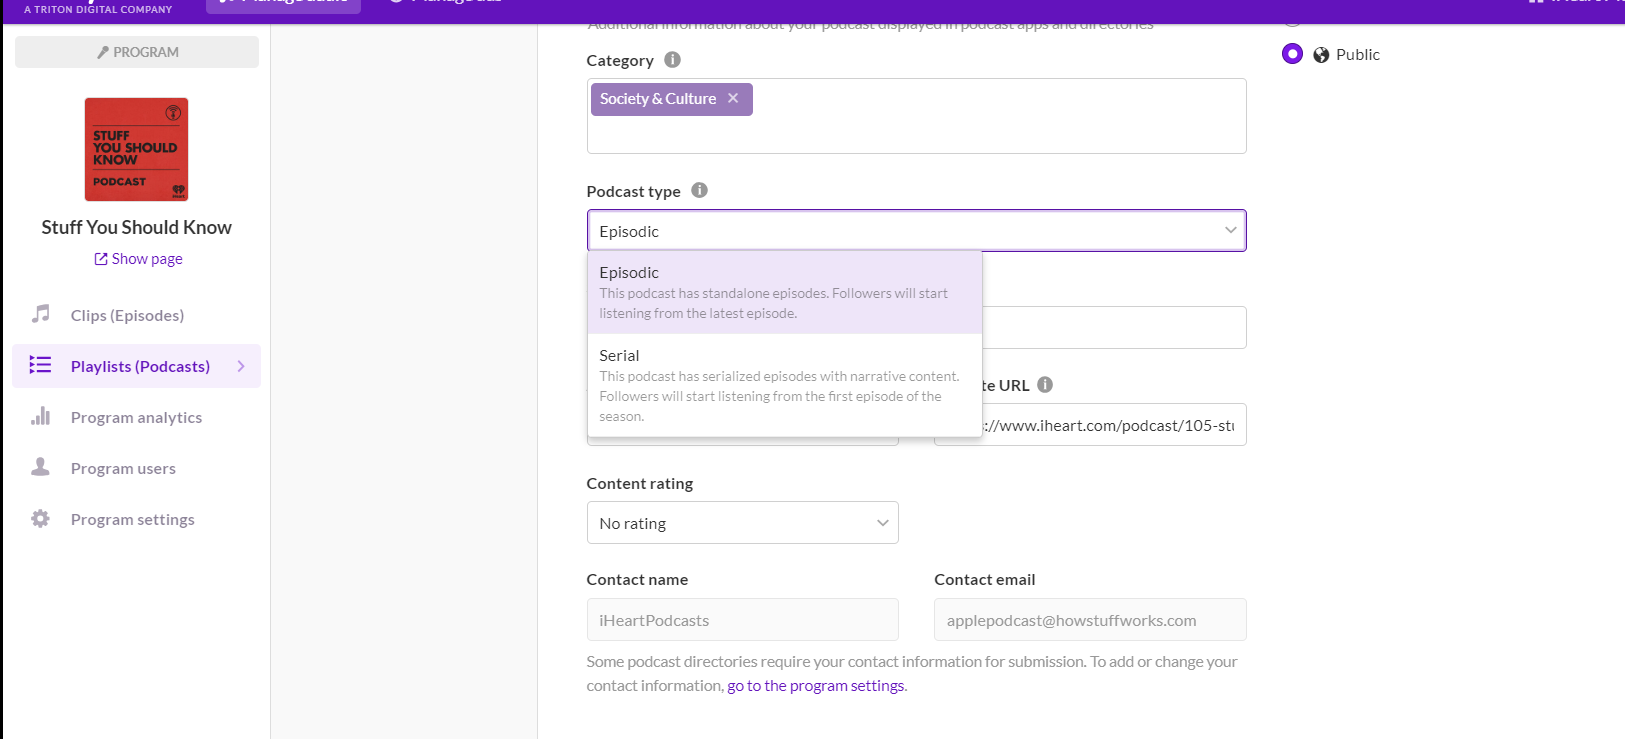Image resolution: width=1625 pixels, height=739 pixels.
Task: Click the Public globe icon
Action: [x=1321, y=55]
